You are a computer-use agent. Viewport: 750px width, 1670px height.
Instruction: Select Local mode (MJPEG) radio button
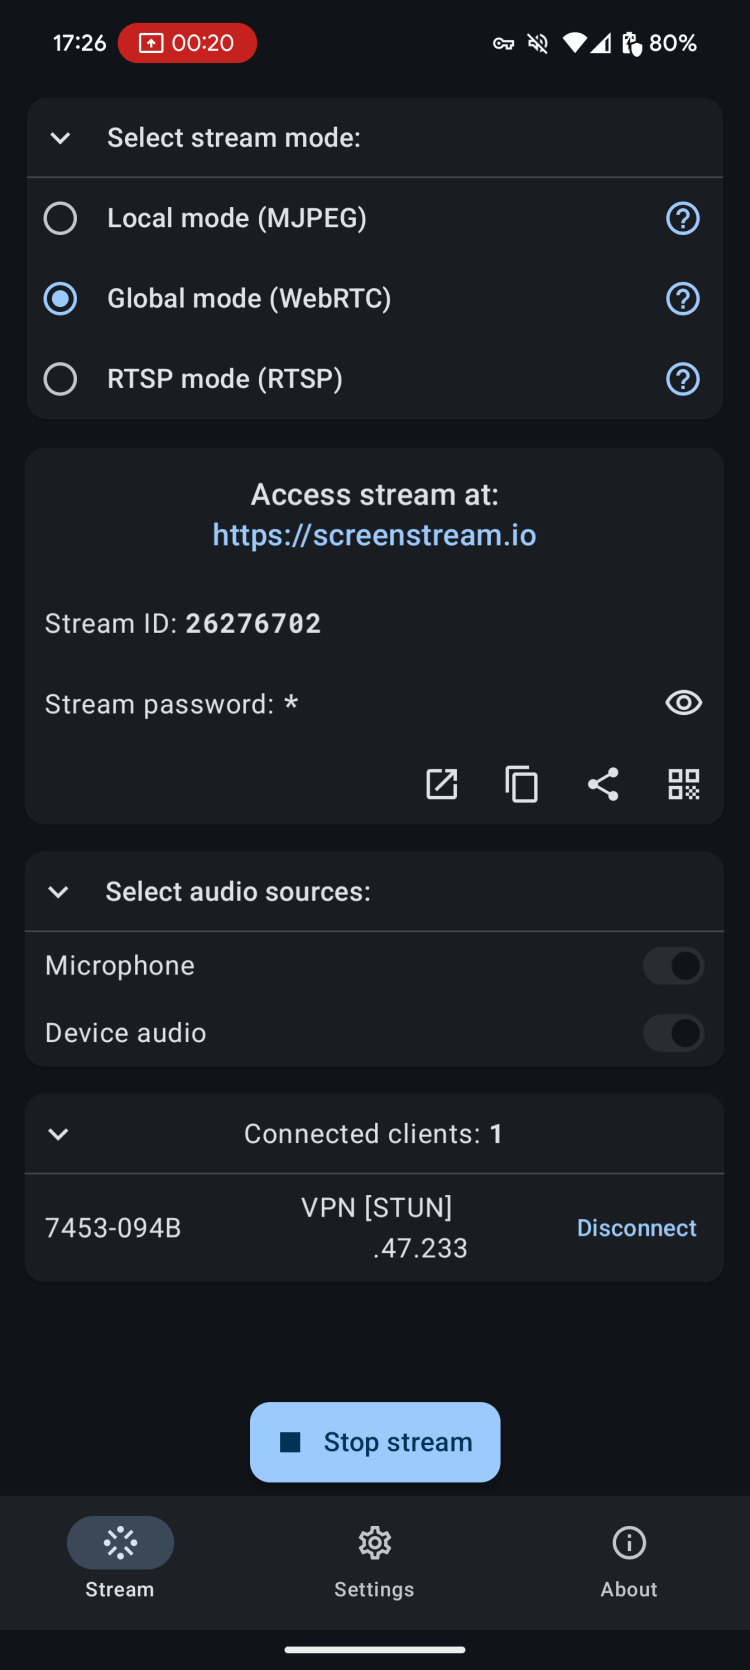coord(60,218)
